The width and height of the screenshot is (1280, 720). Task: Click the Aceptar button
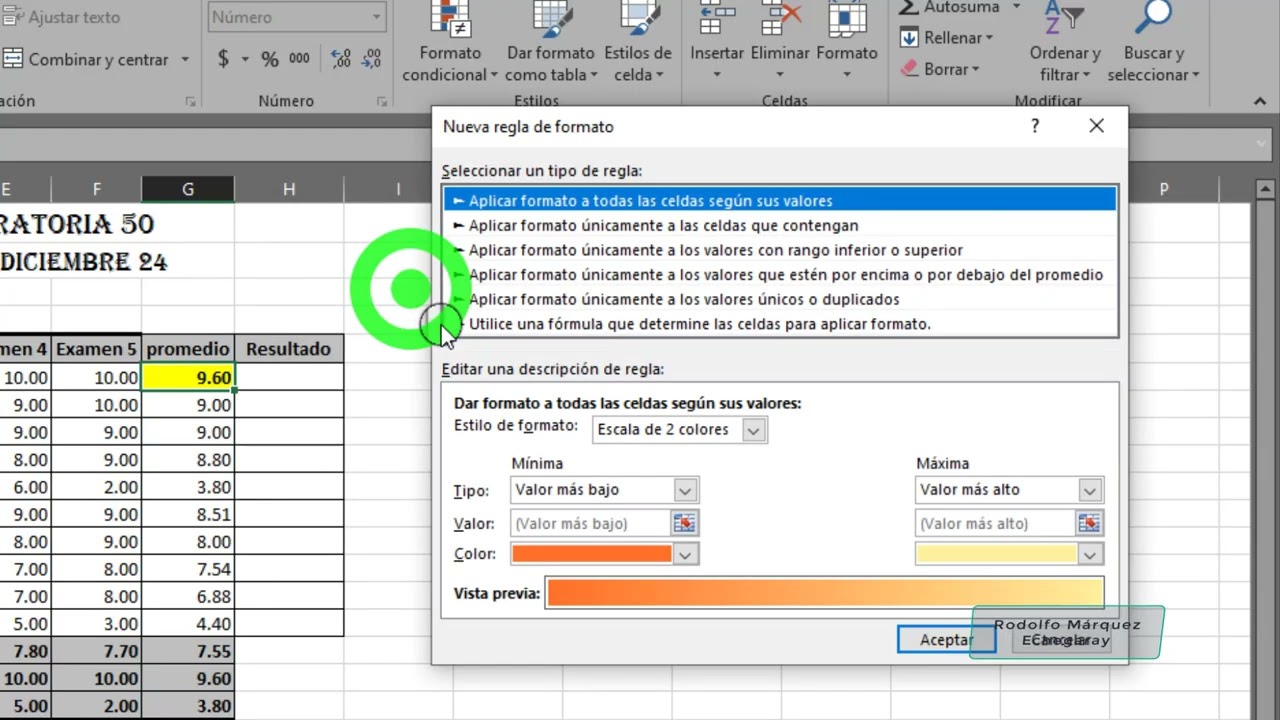tap(946, 640)
